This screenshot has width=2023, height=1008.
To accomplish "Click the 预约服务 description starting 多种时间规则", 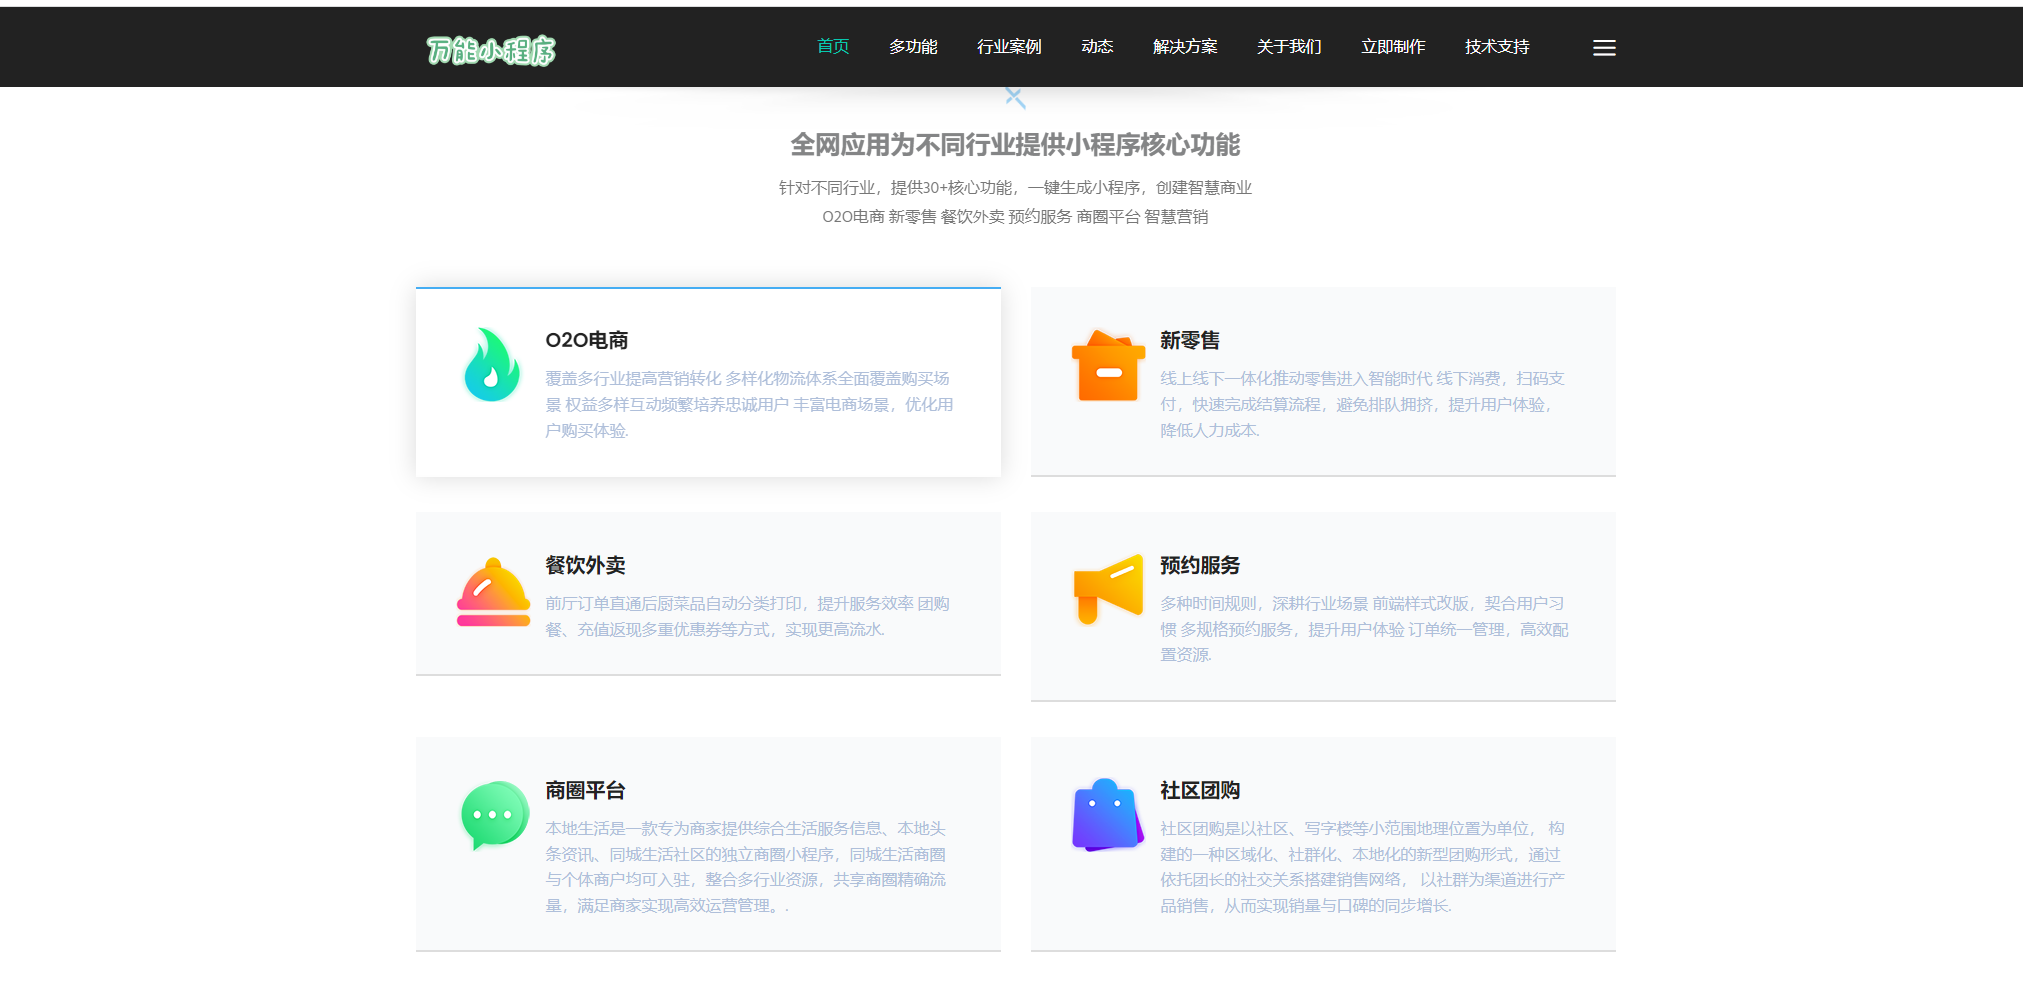I will [1364, 629].
